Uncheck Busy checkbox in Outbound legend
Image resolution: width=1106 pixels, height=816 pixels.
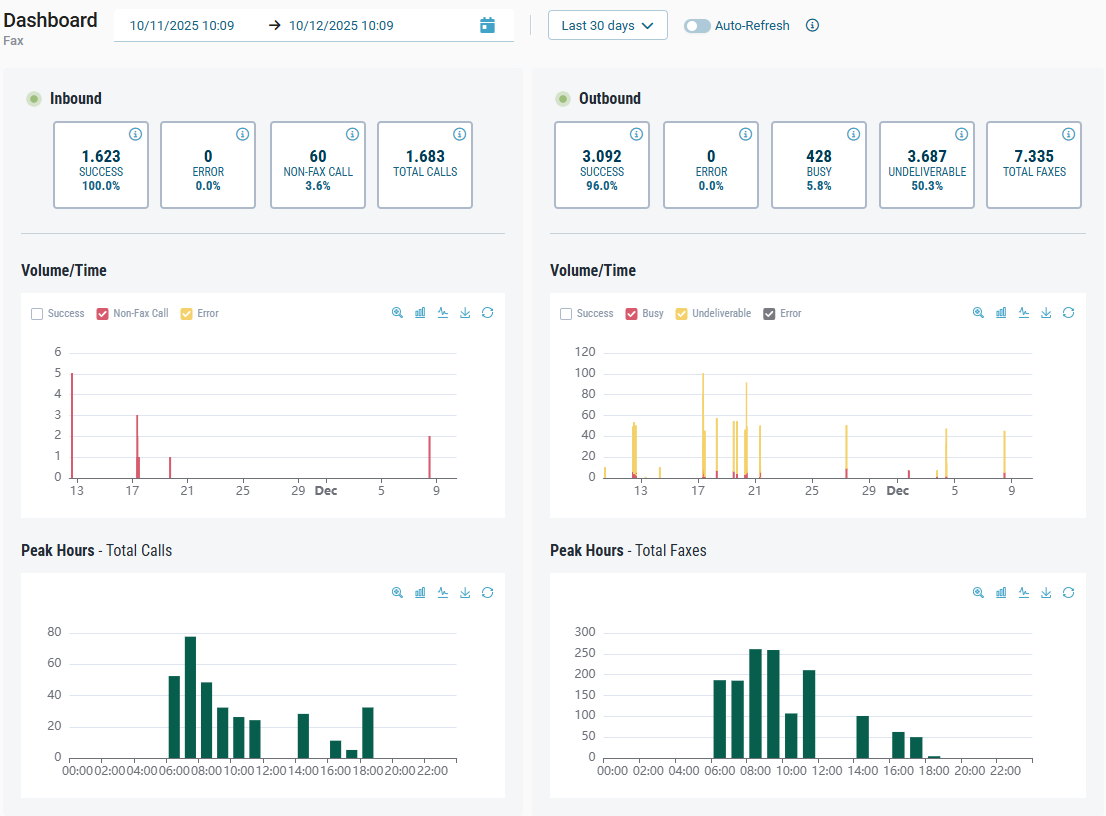click(x=631, y=314)
